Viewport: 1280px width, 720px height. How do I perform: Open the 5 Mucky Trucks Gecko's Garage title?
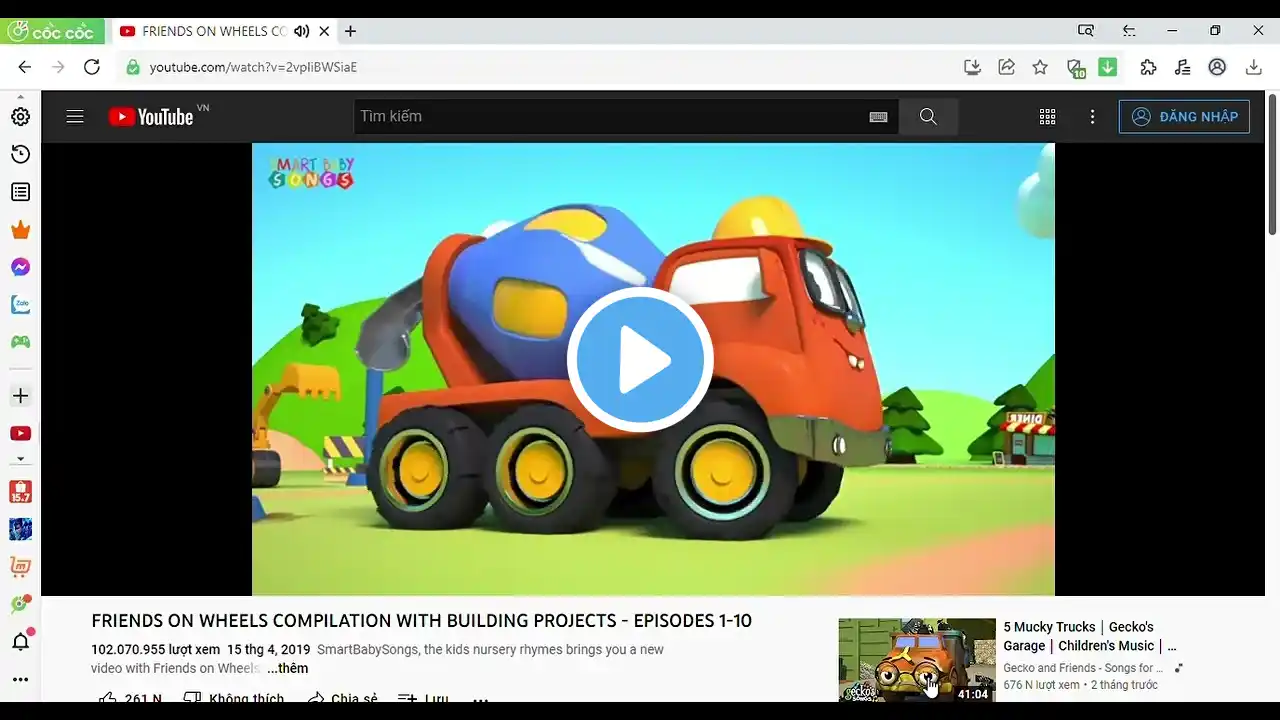1091,636
